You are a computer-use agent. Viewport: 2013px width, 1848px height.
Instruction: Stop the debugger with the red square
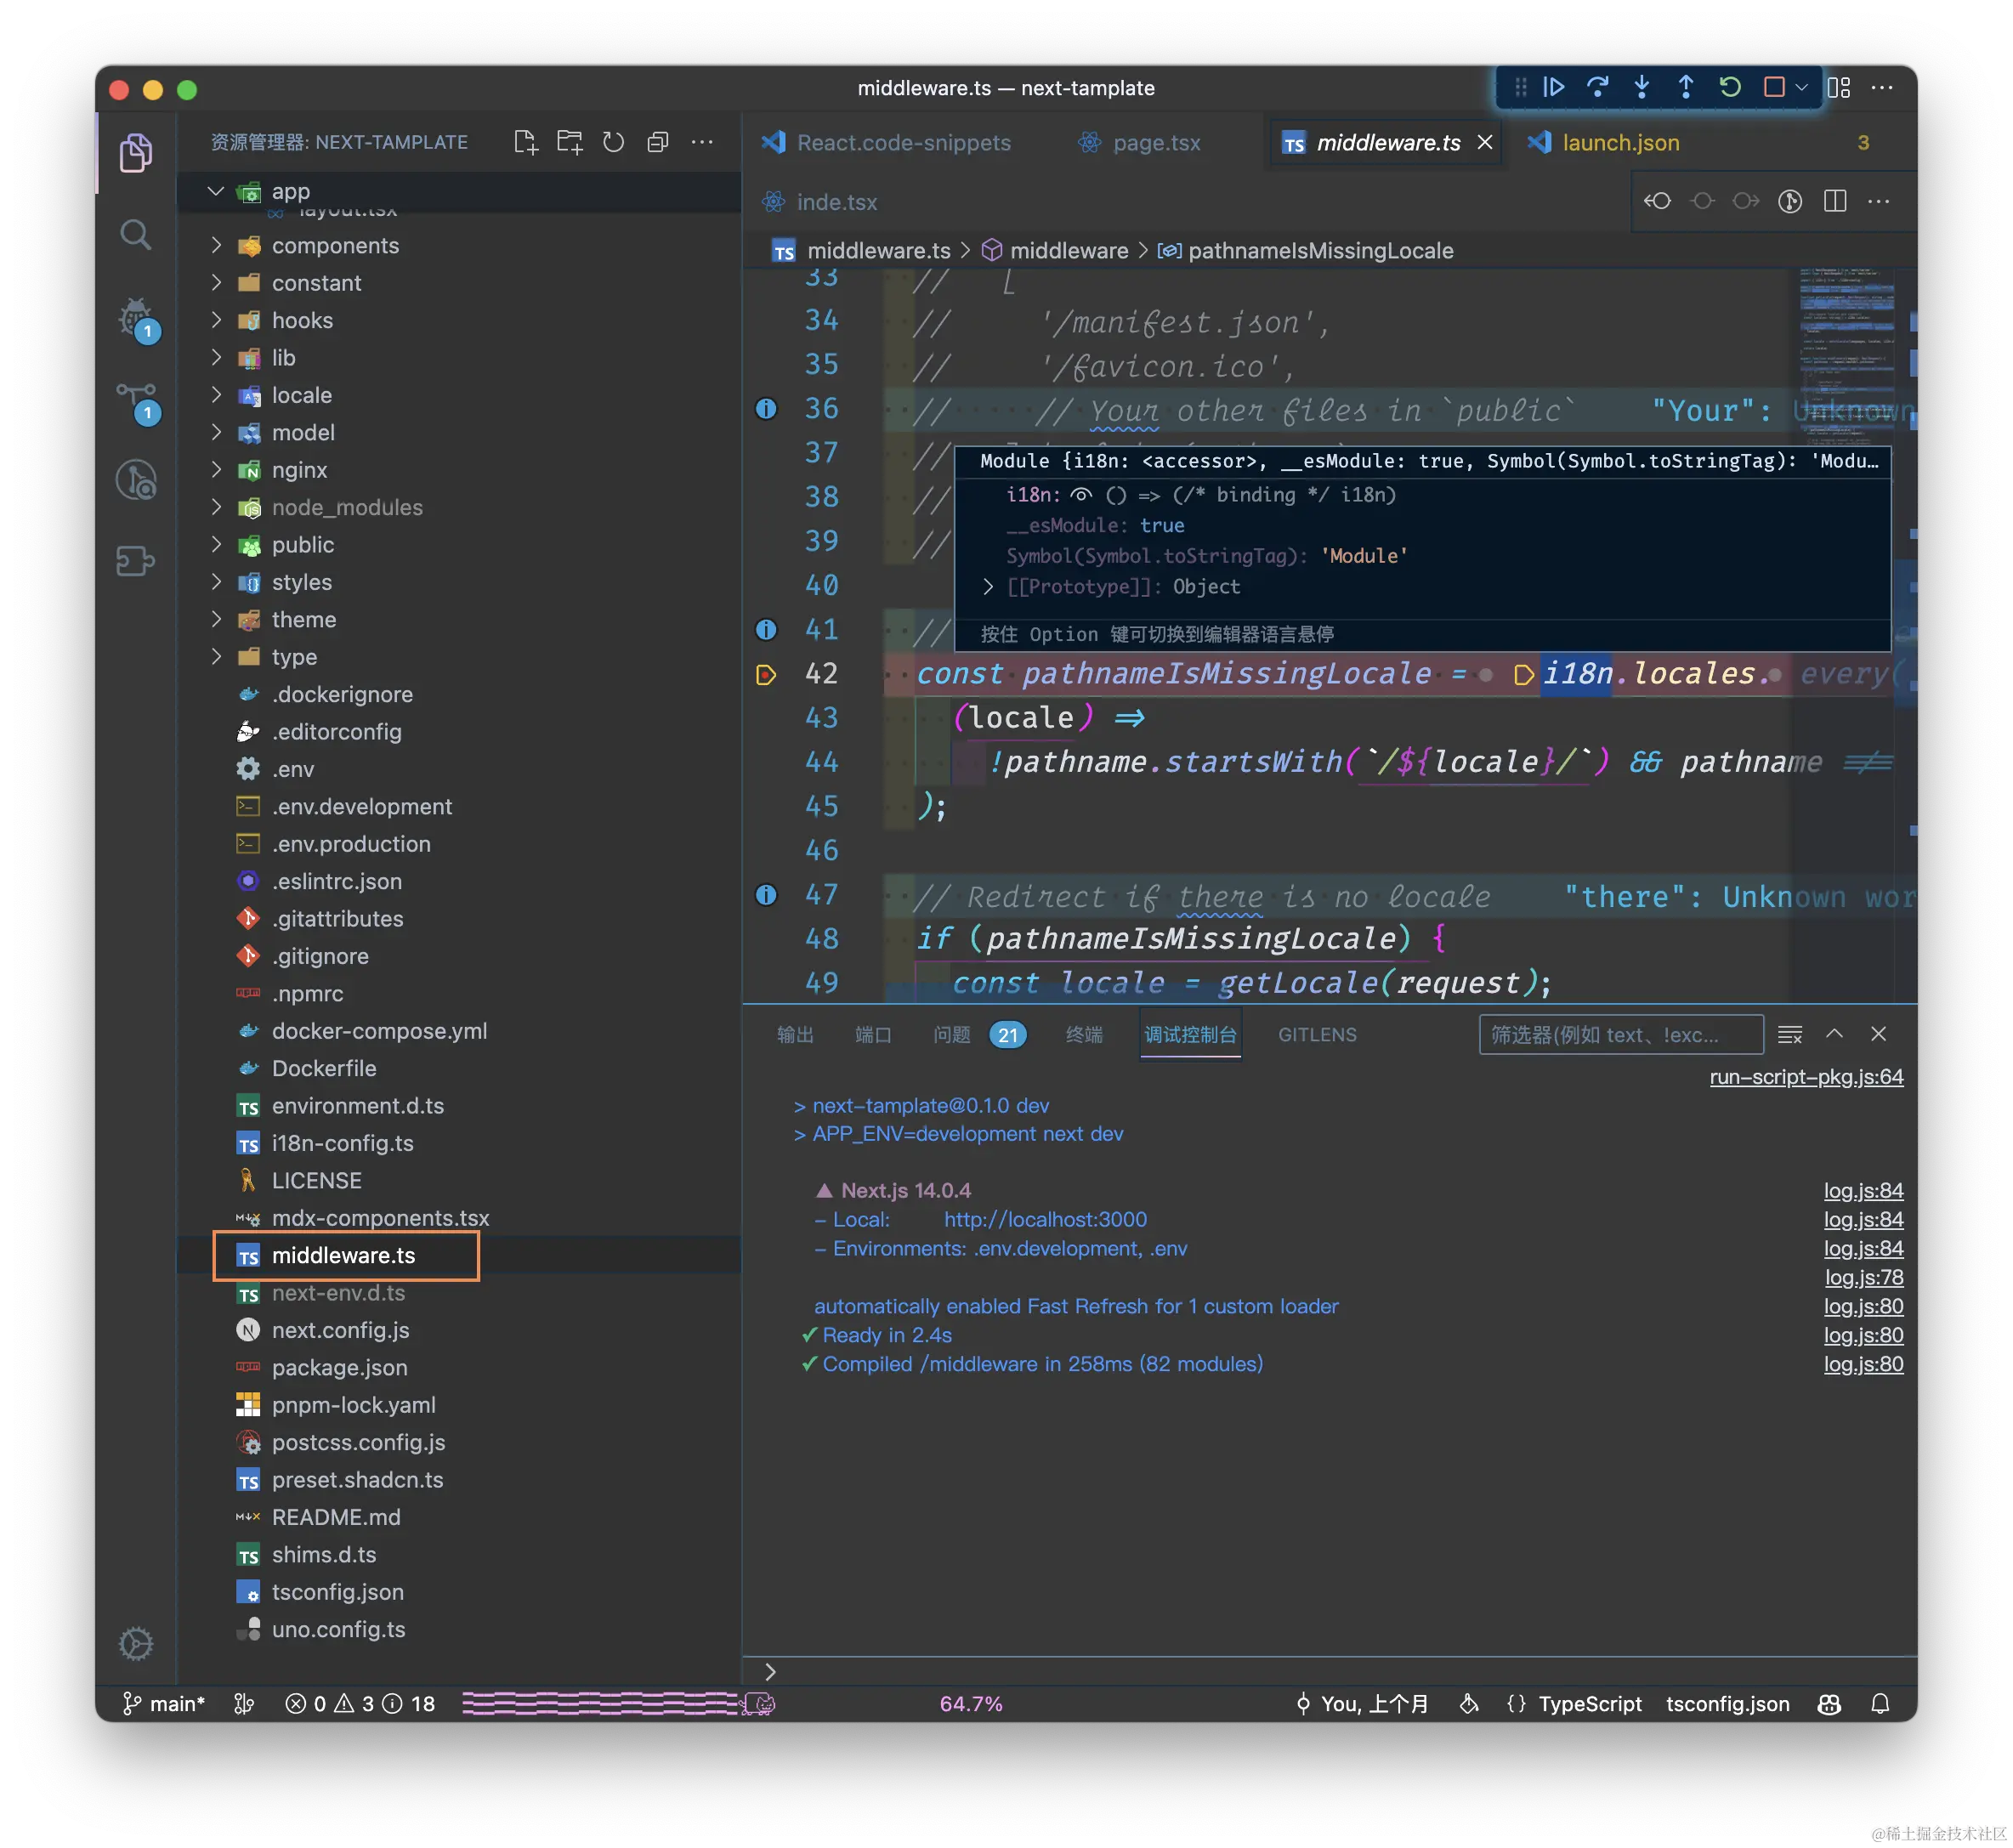1776,87
